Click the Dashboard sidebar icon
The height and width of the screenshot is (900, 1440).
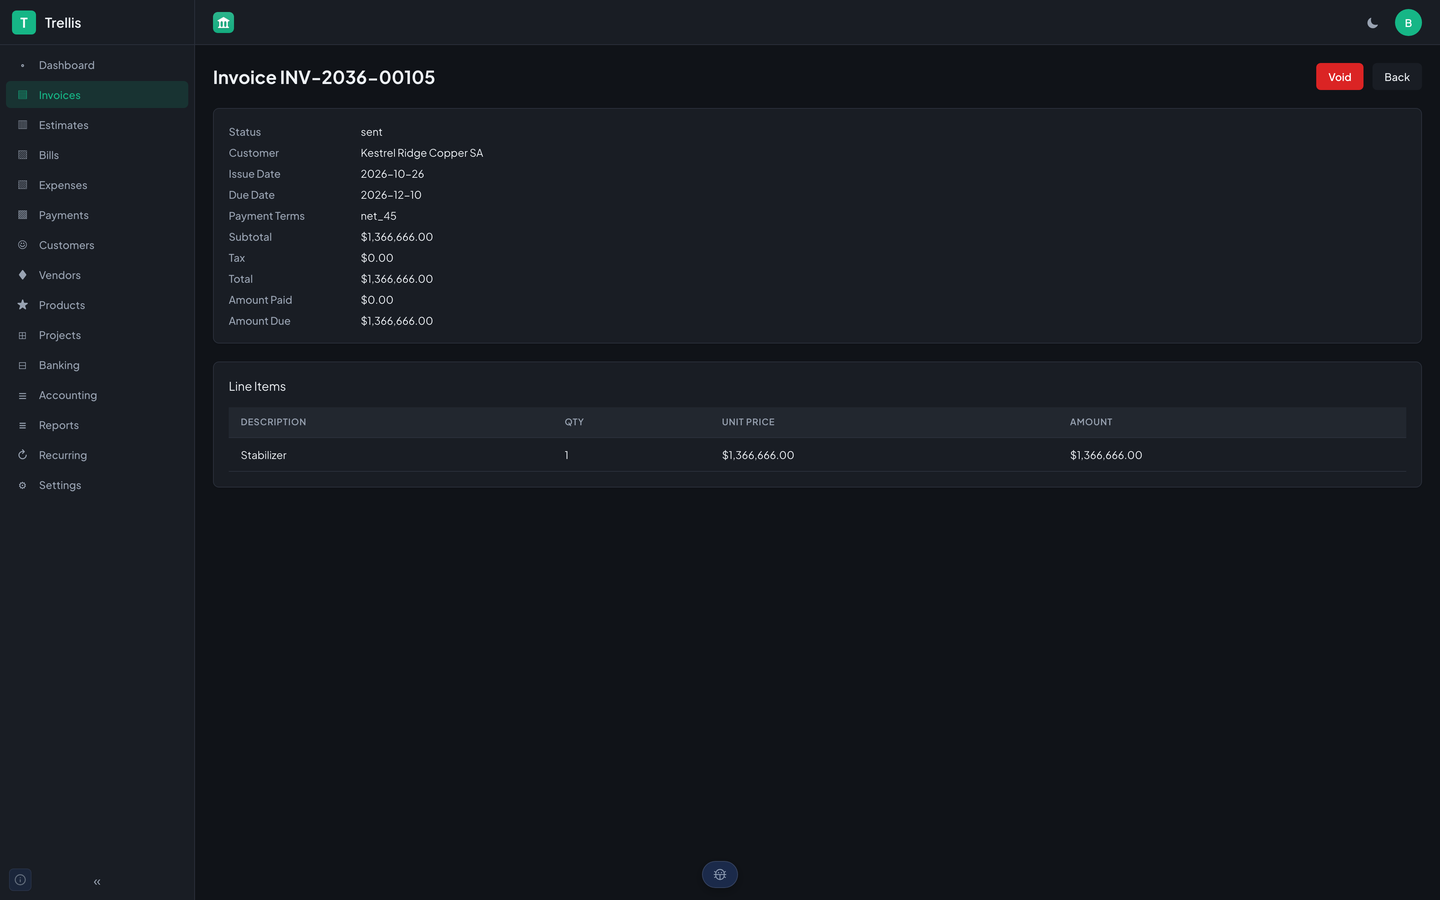pyautogui.click(x=22, y=65)
